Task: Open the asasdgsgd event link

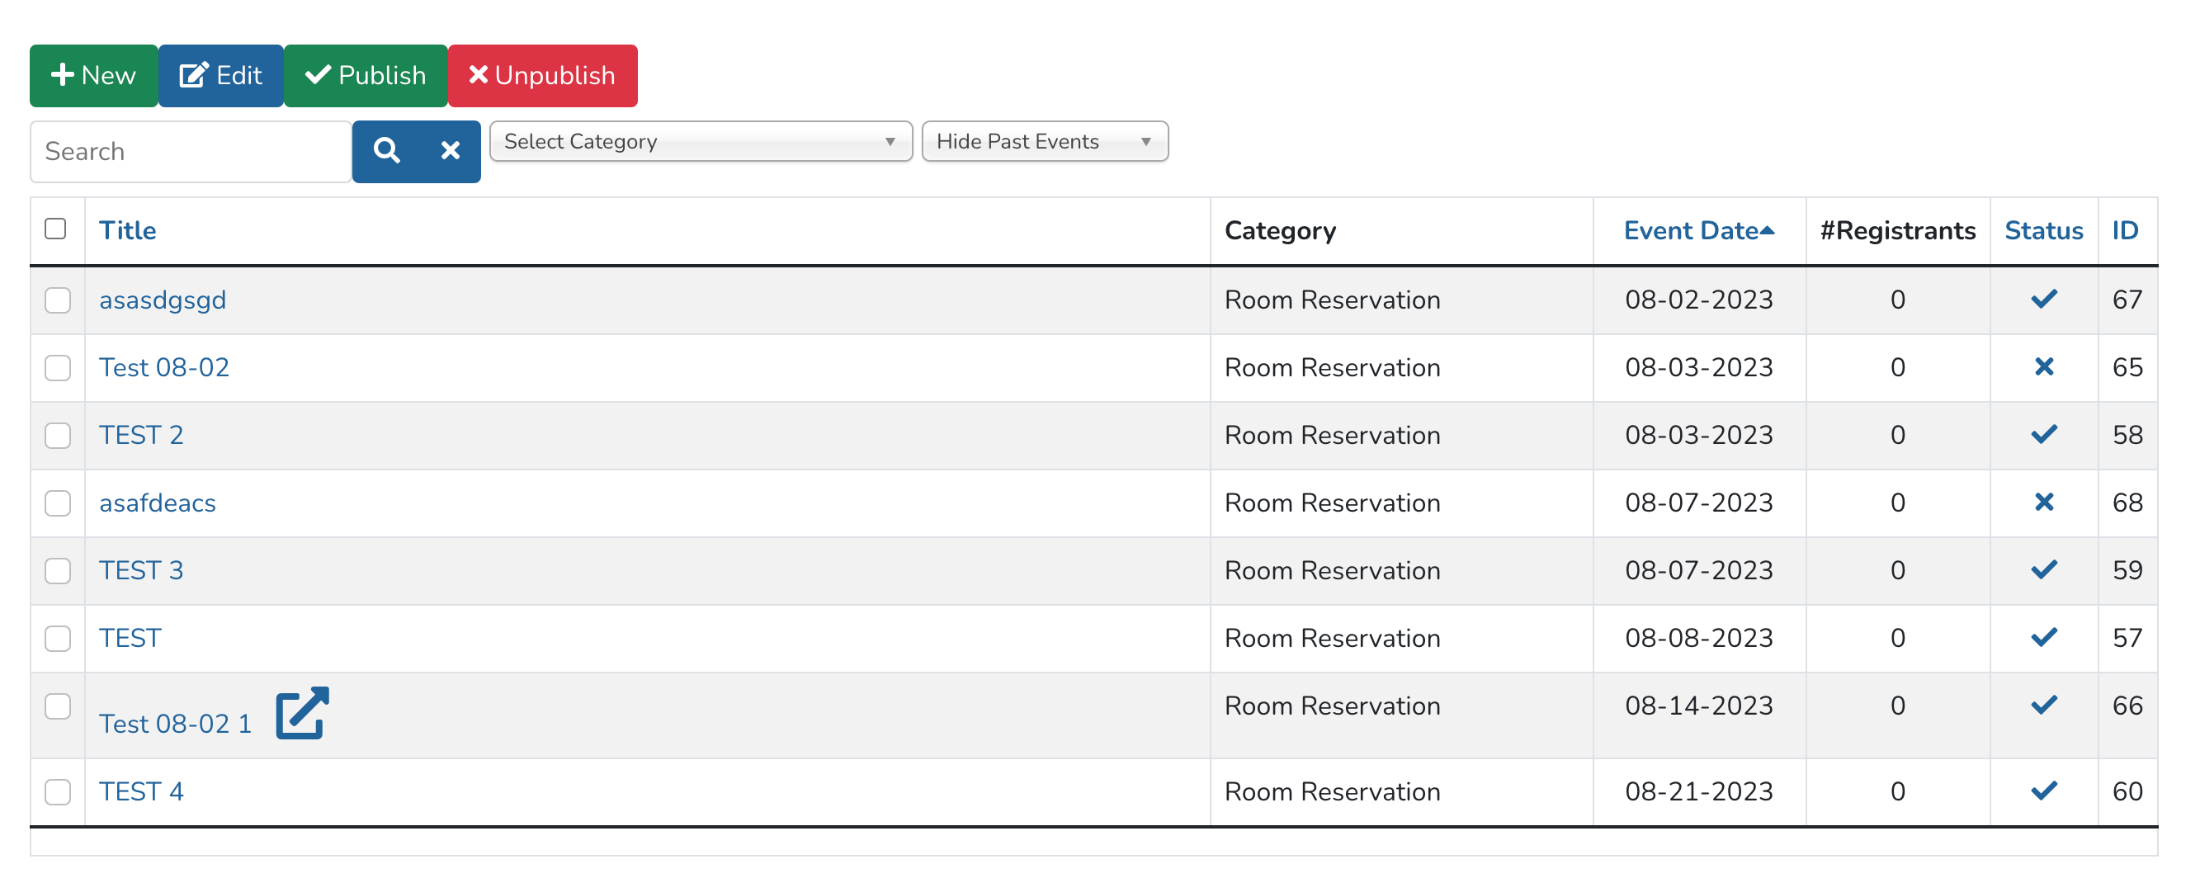Action: [x=162, y=300]
